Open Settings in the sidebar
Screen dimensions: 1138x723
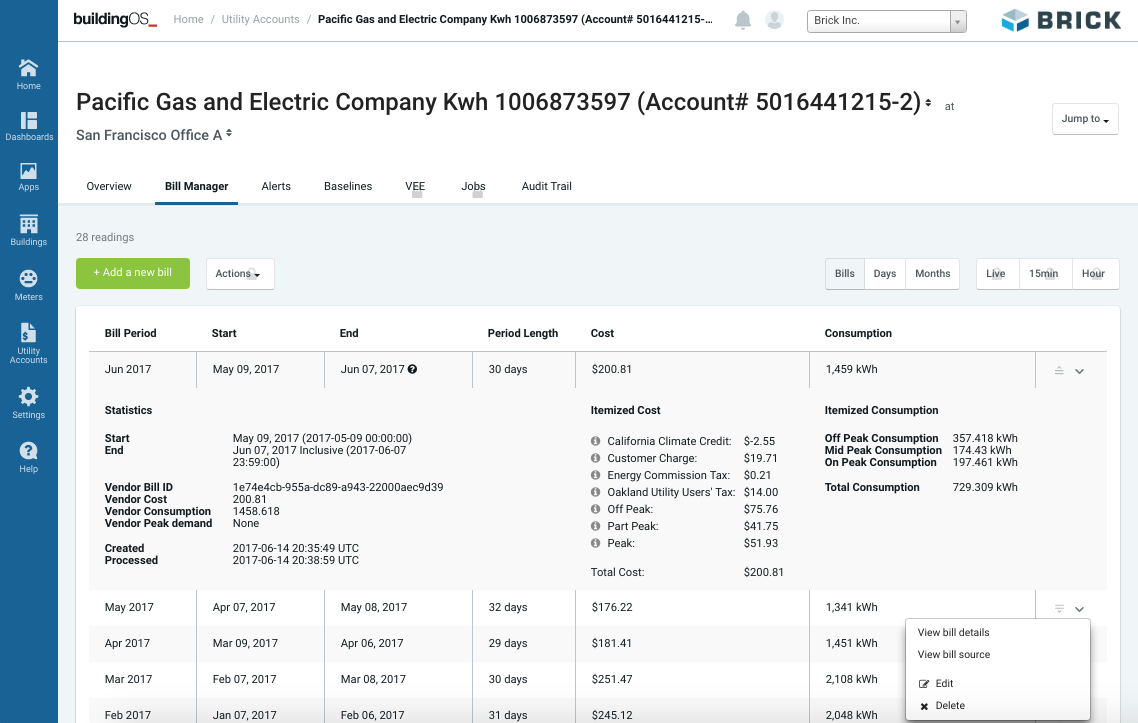click(28, 403)
